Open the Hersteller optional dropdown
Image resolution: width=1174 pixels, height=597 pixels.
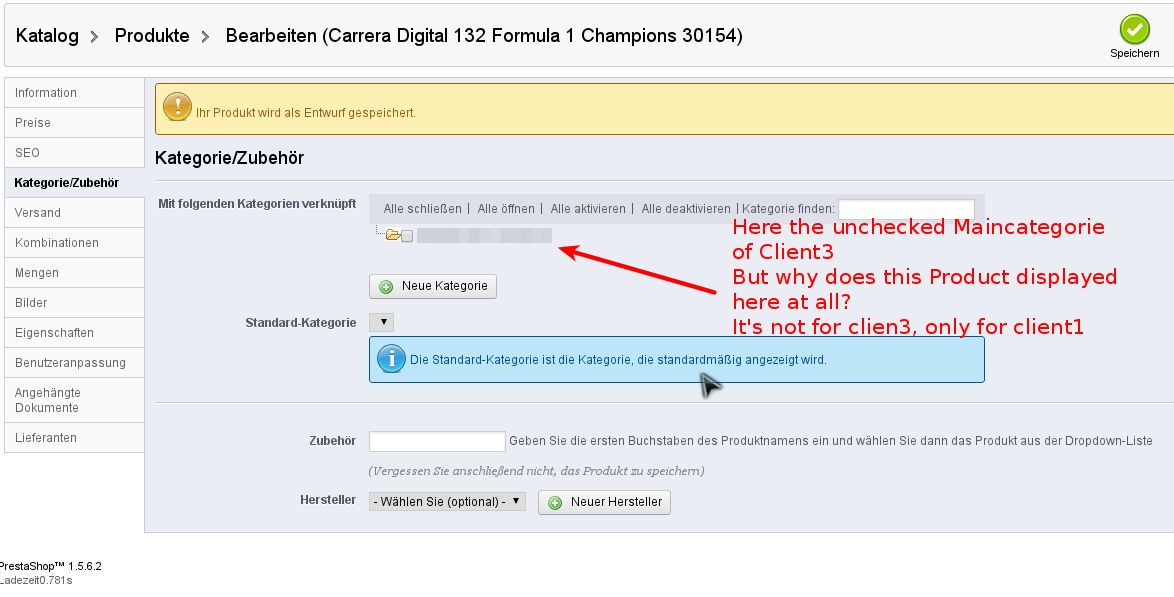click(447, 501)
